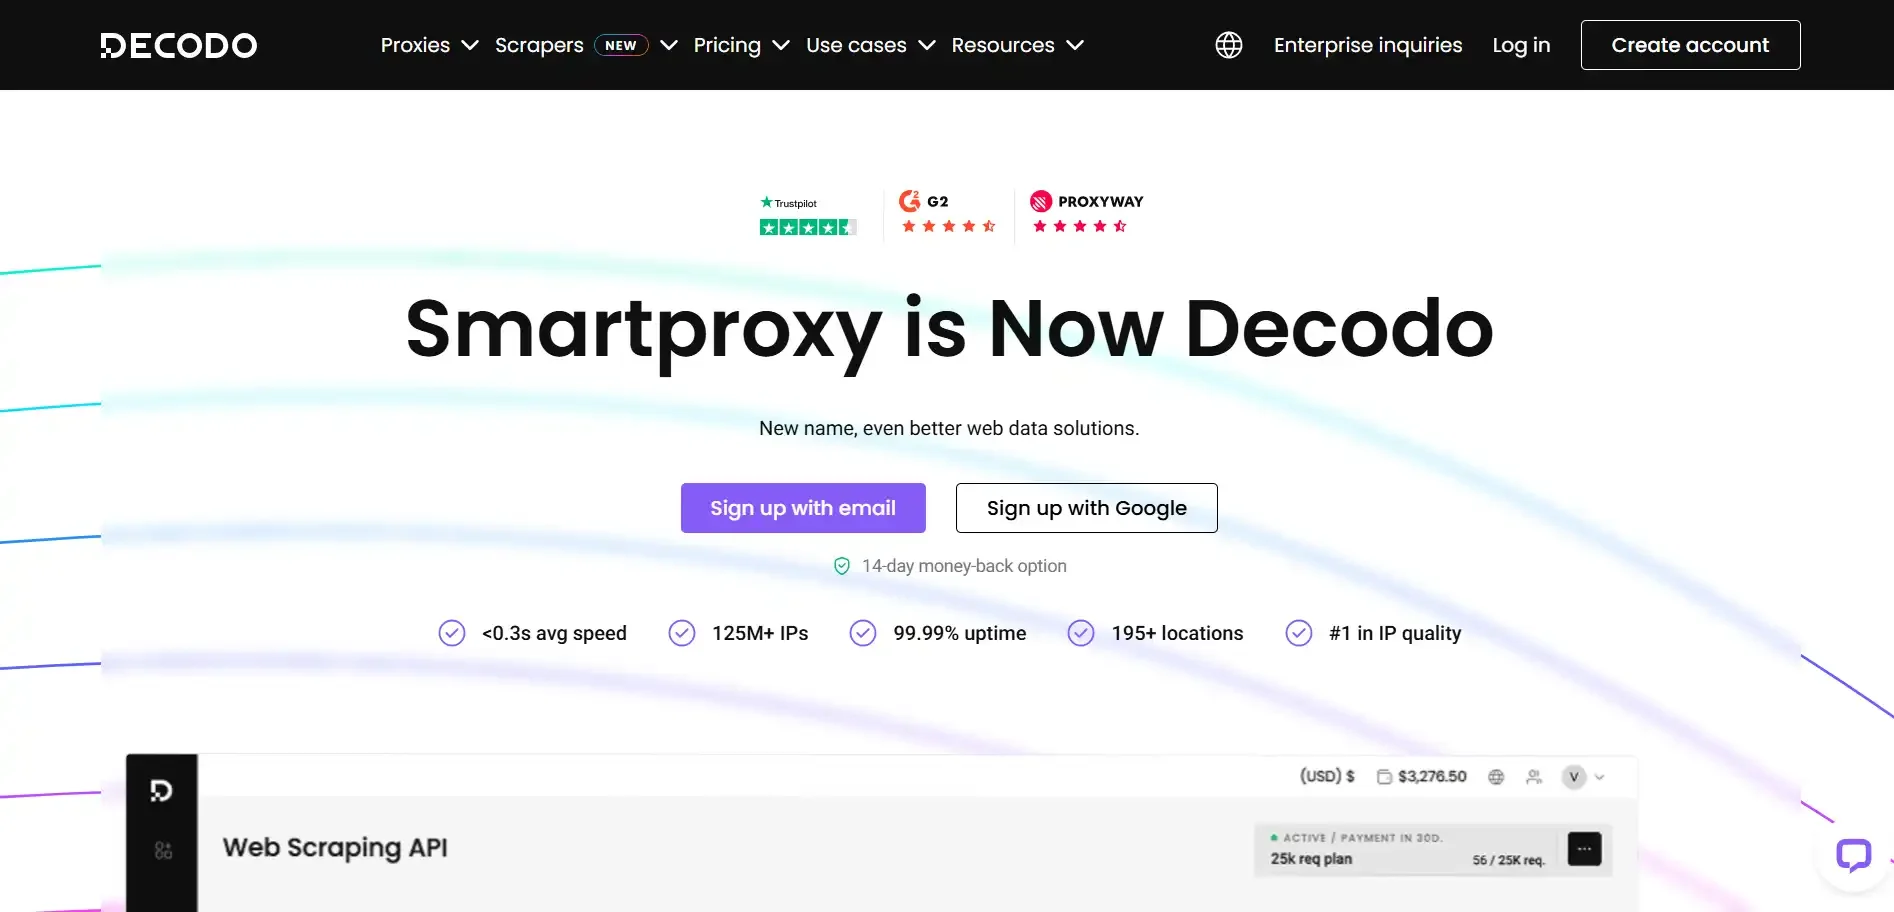The image size is (1894, 912).
Task: Click the 25k req plan card
Action: pos(1433,849)
